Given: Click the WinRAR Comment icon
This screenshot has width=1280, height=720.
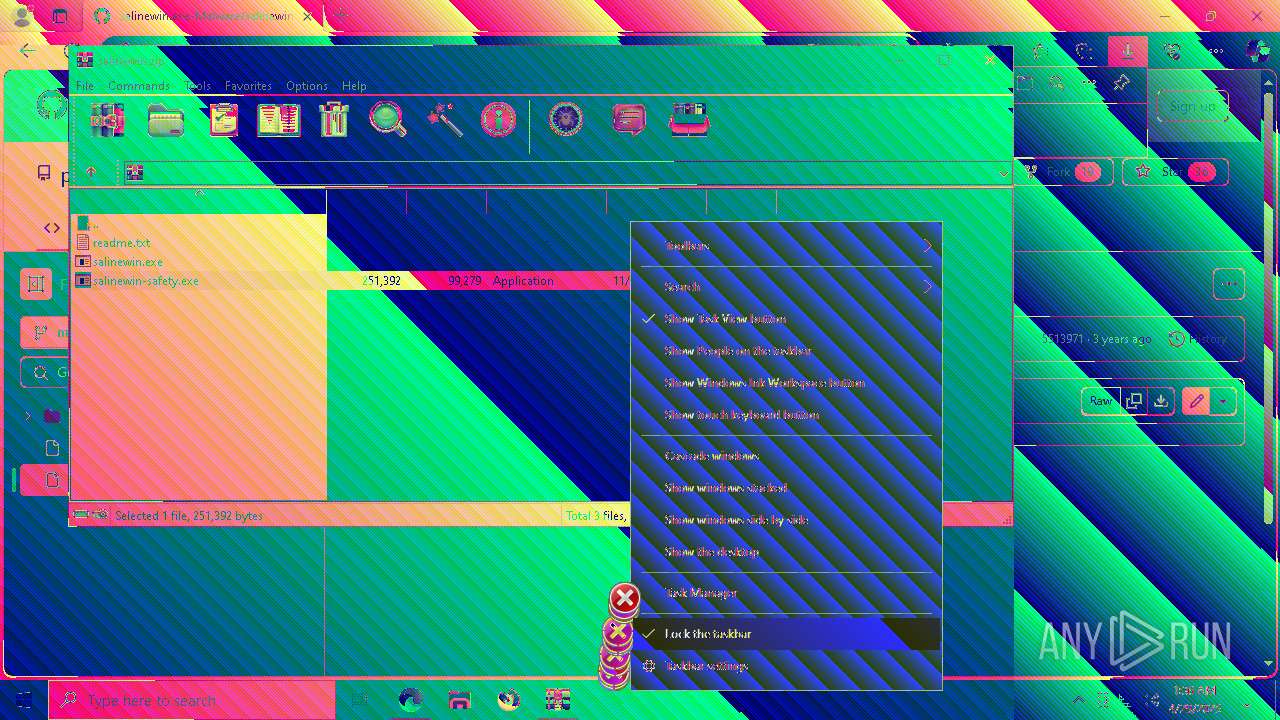Looking at the screenshot, I should (x=628, y=120).
